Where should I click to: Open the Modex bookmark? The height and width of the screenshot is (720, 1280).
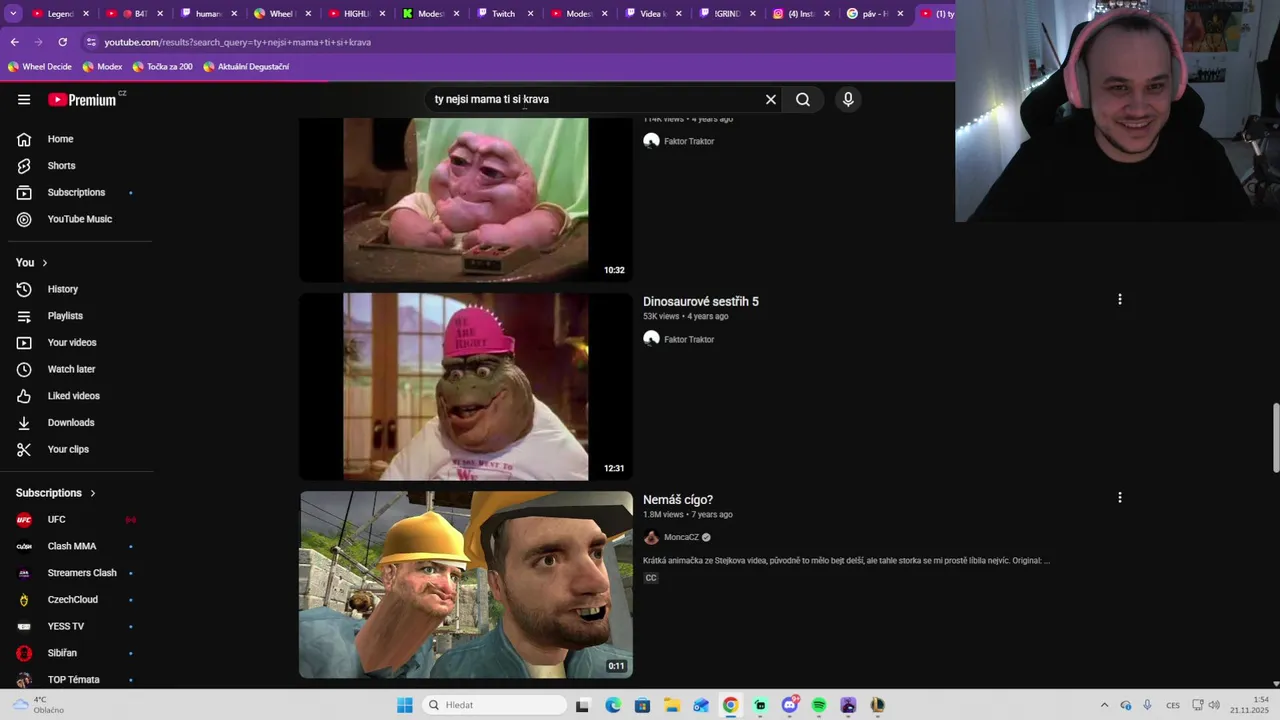point(102,67)
